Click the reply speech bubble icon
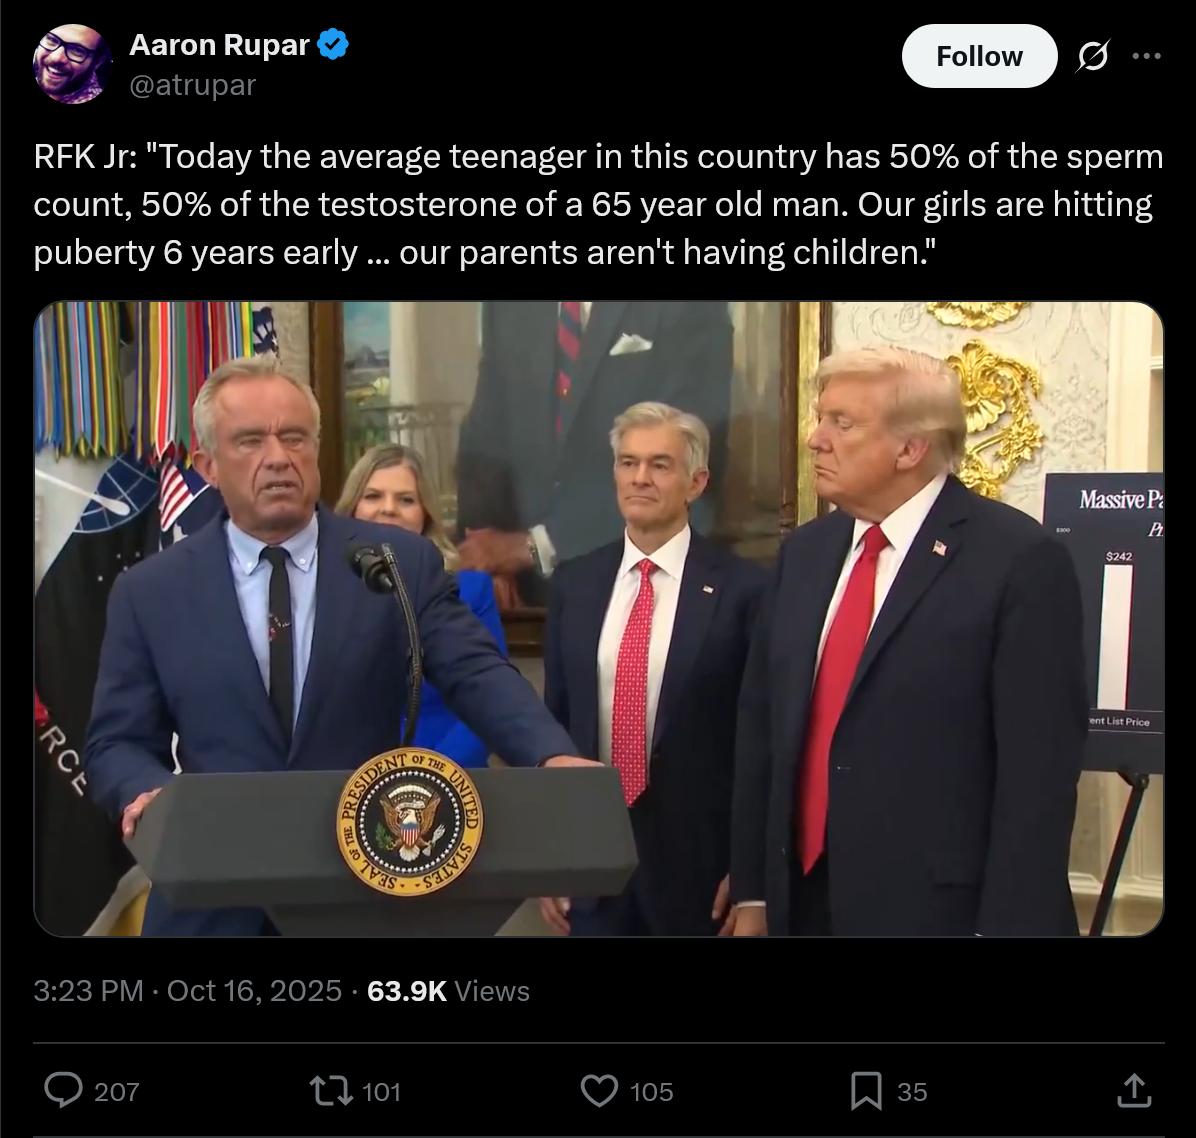This screenshot has height=1138, width=1196. 63,1091
